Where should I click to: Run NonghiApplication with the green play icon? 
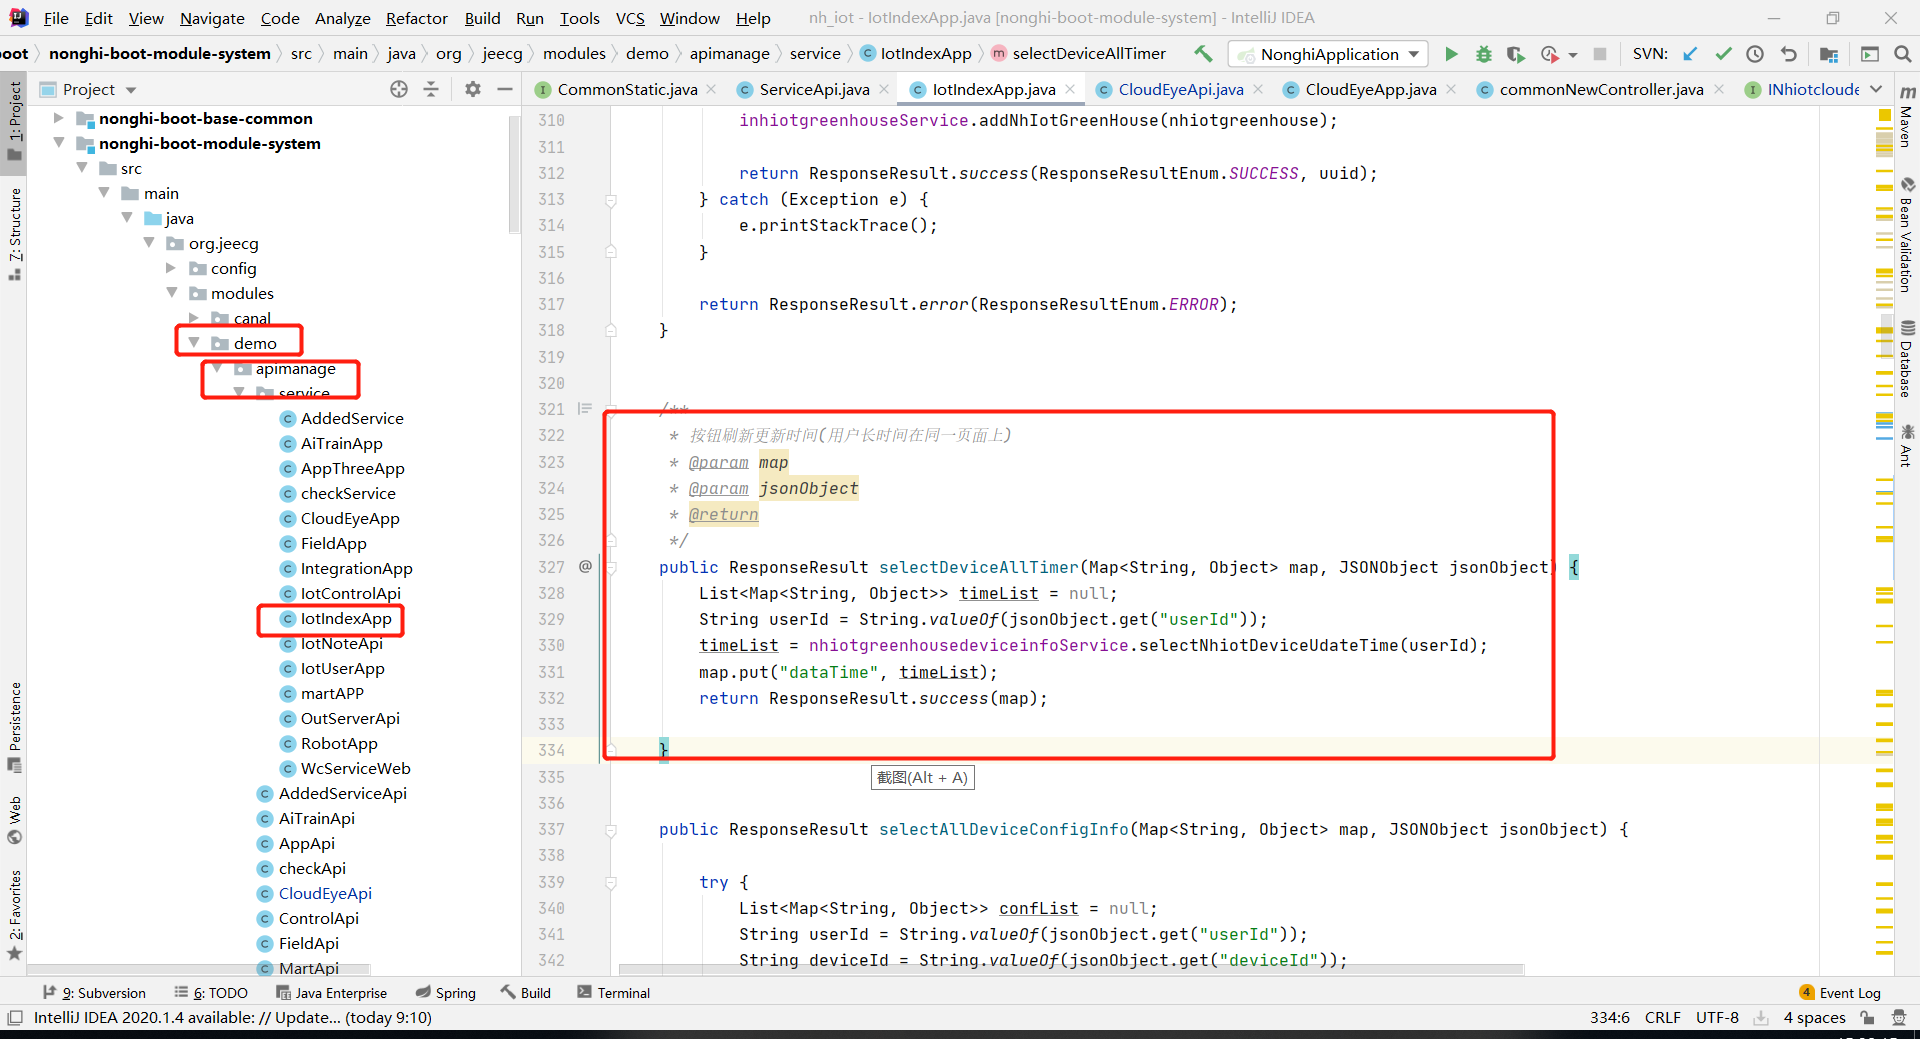(1451, 54)
